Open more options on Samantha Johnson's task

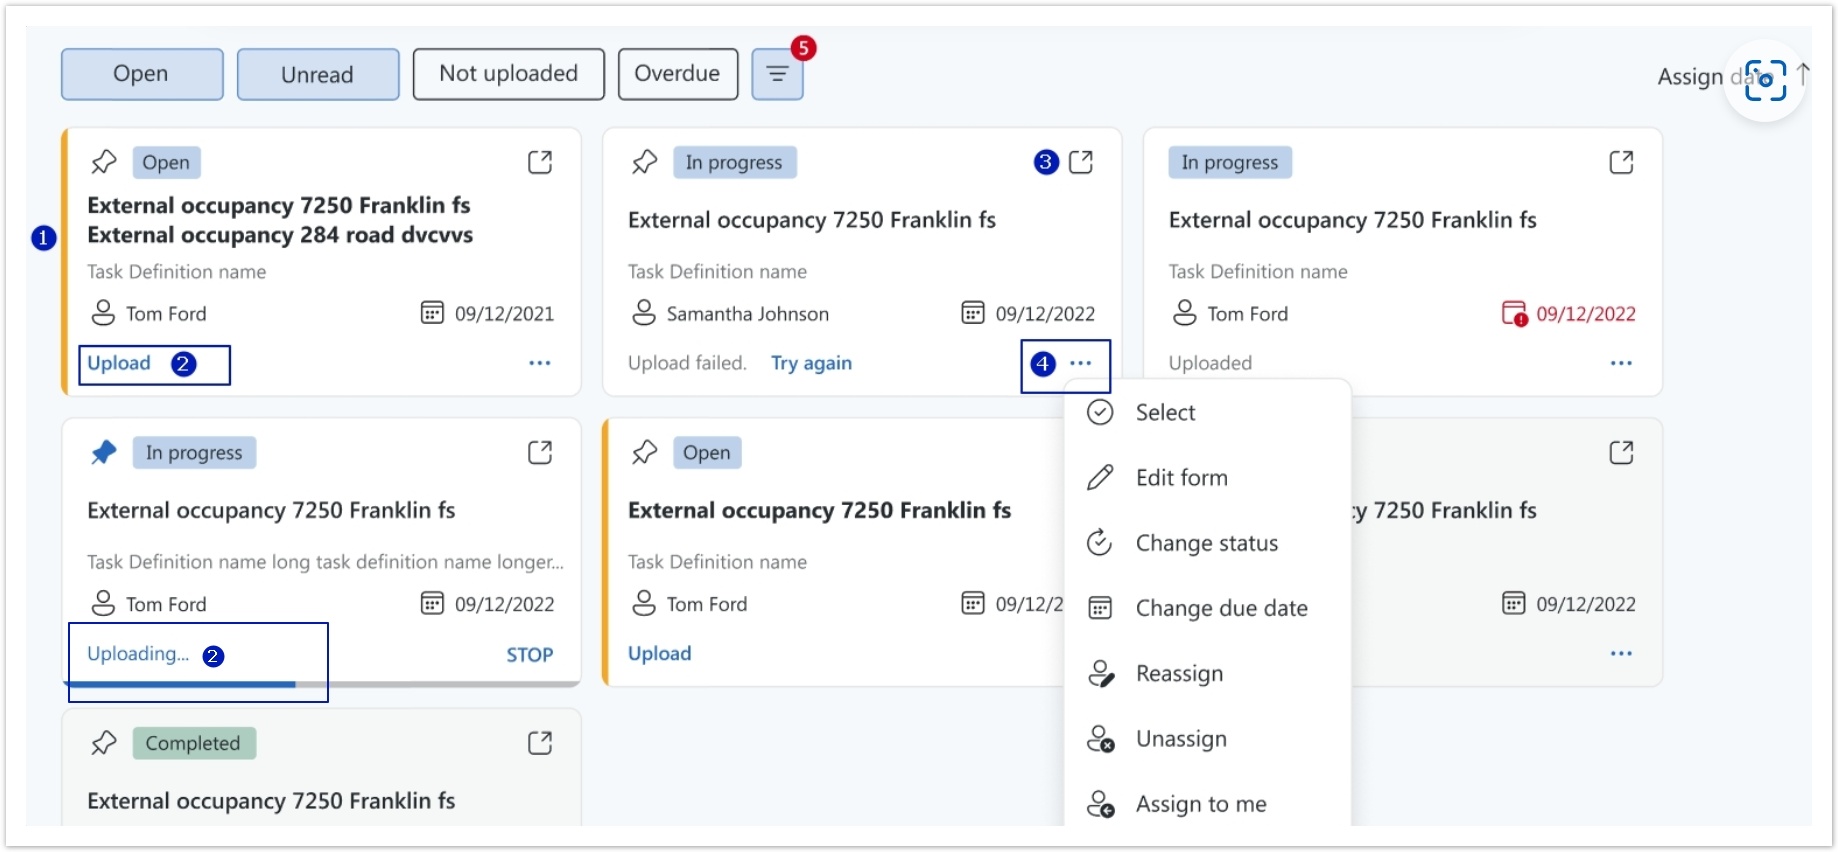tap(1081, 364)
